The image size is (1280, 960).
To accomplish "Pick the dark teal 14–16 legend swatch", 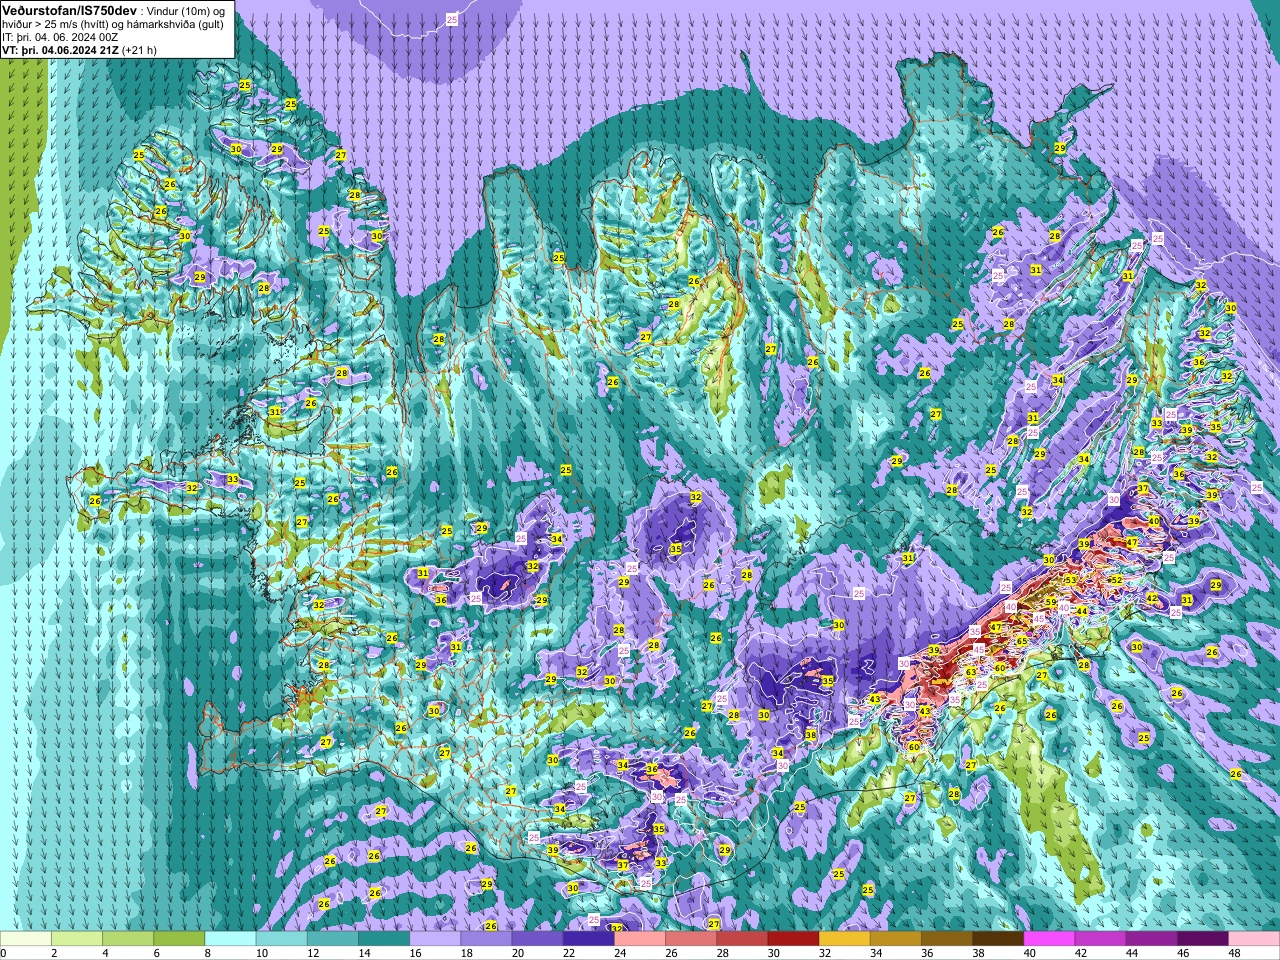I will (384, 939).
